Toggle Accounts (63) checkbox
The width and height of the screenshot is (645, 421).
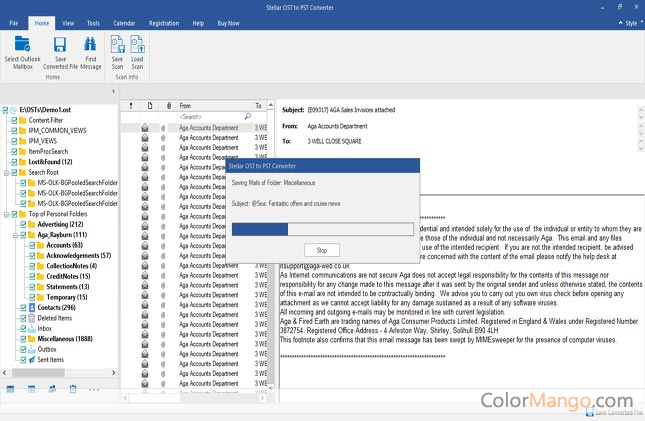click(32, 245)
